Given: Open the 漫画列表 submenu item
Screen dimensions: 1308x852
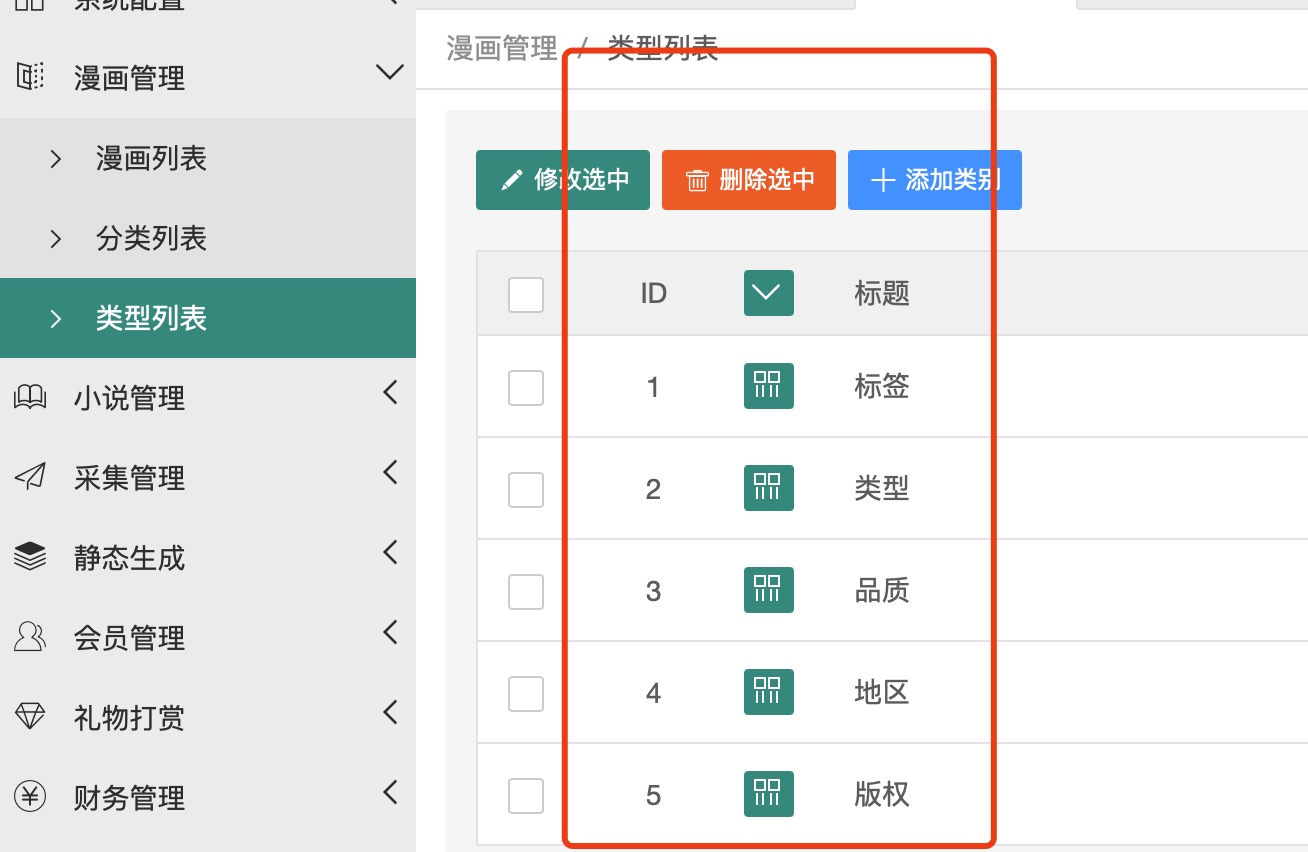Looking at the screenshot, I should coord(151,158).
